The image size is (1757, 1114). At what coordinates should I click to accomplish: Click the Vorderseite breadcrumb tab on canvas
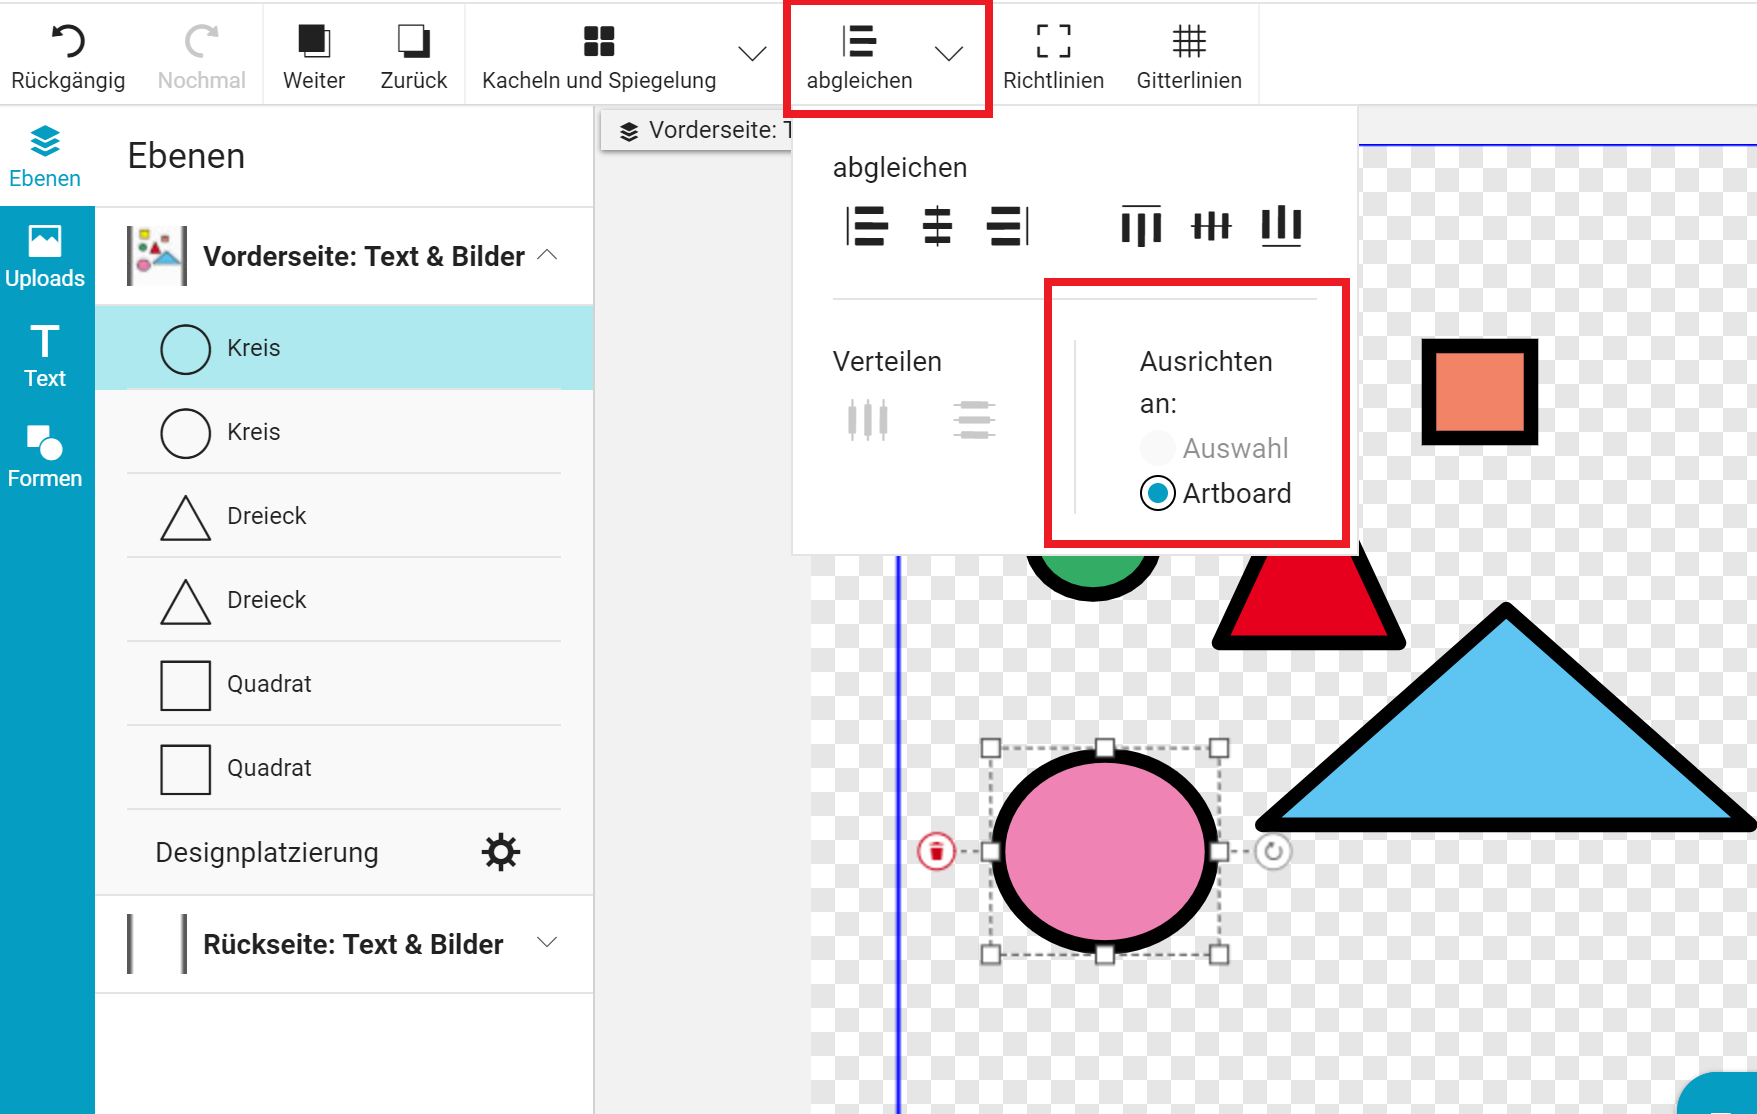697,130
